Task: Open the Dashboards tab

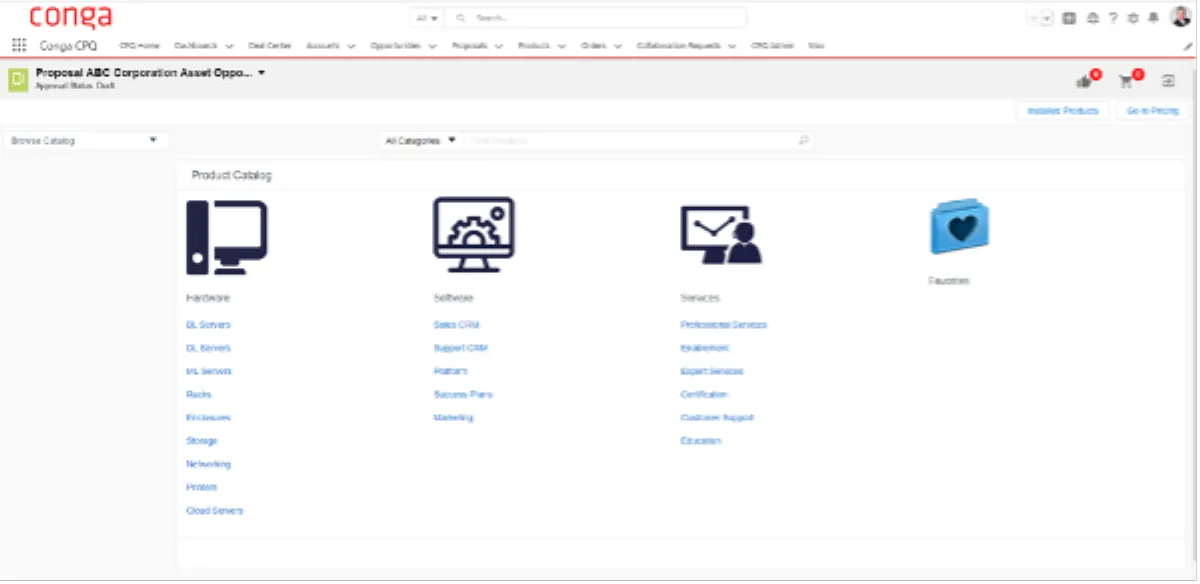Action: pyautogui.click(x=196, y=46)
